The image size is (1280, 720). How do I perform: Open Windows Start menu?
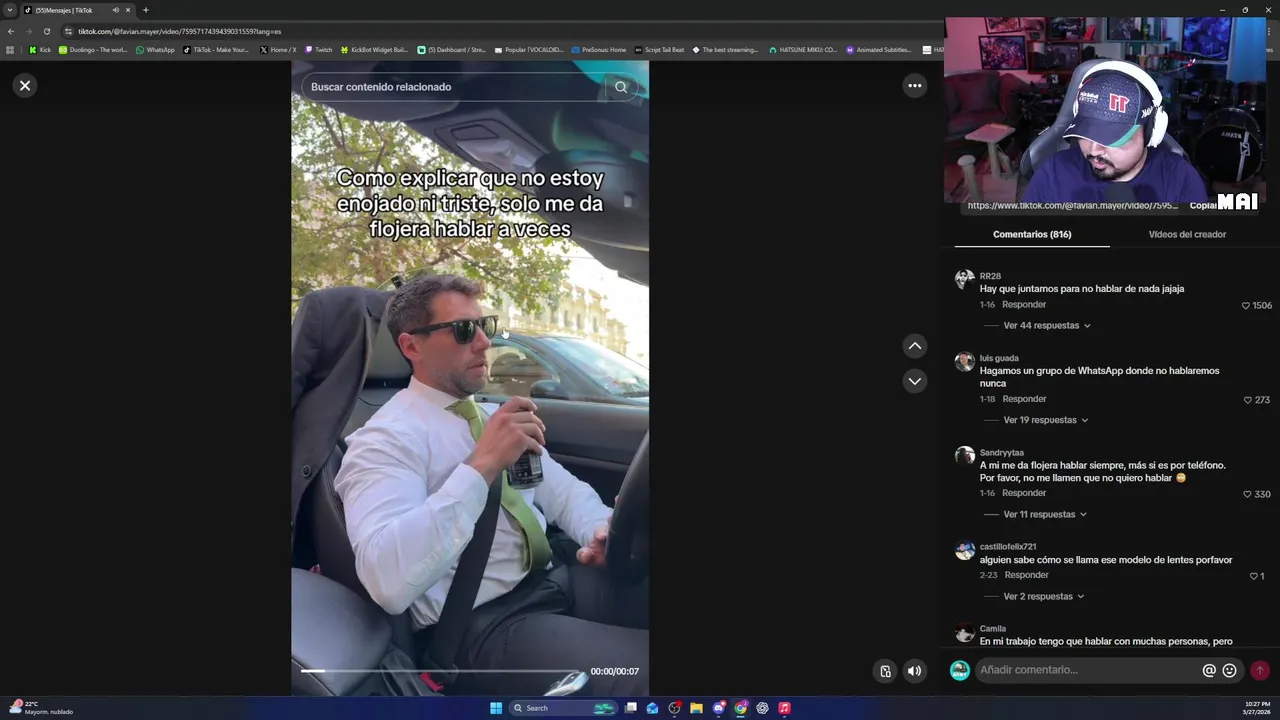coord(496,708)
